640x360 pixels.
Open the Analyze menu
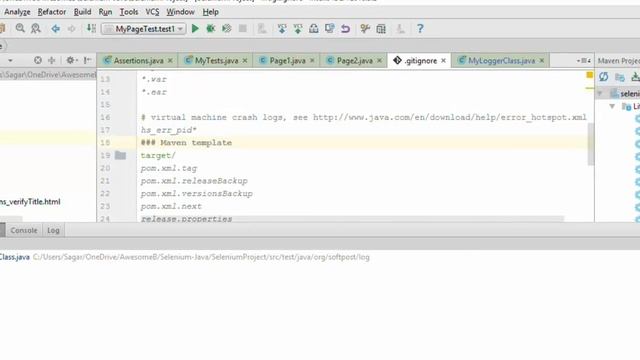17,12
